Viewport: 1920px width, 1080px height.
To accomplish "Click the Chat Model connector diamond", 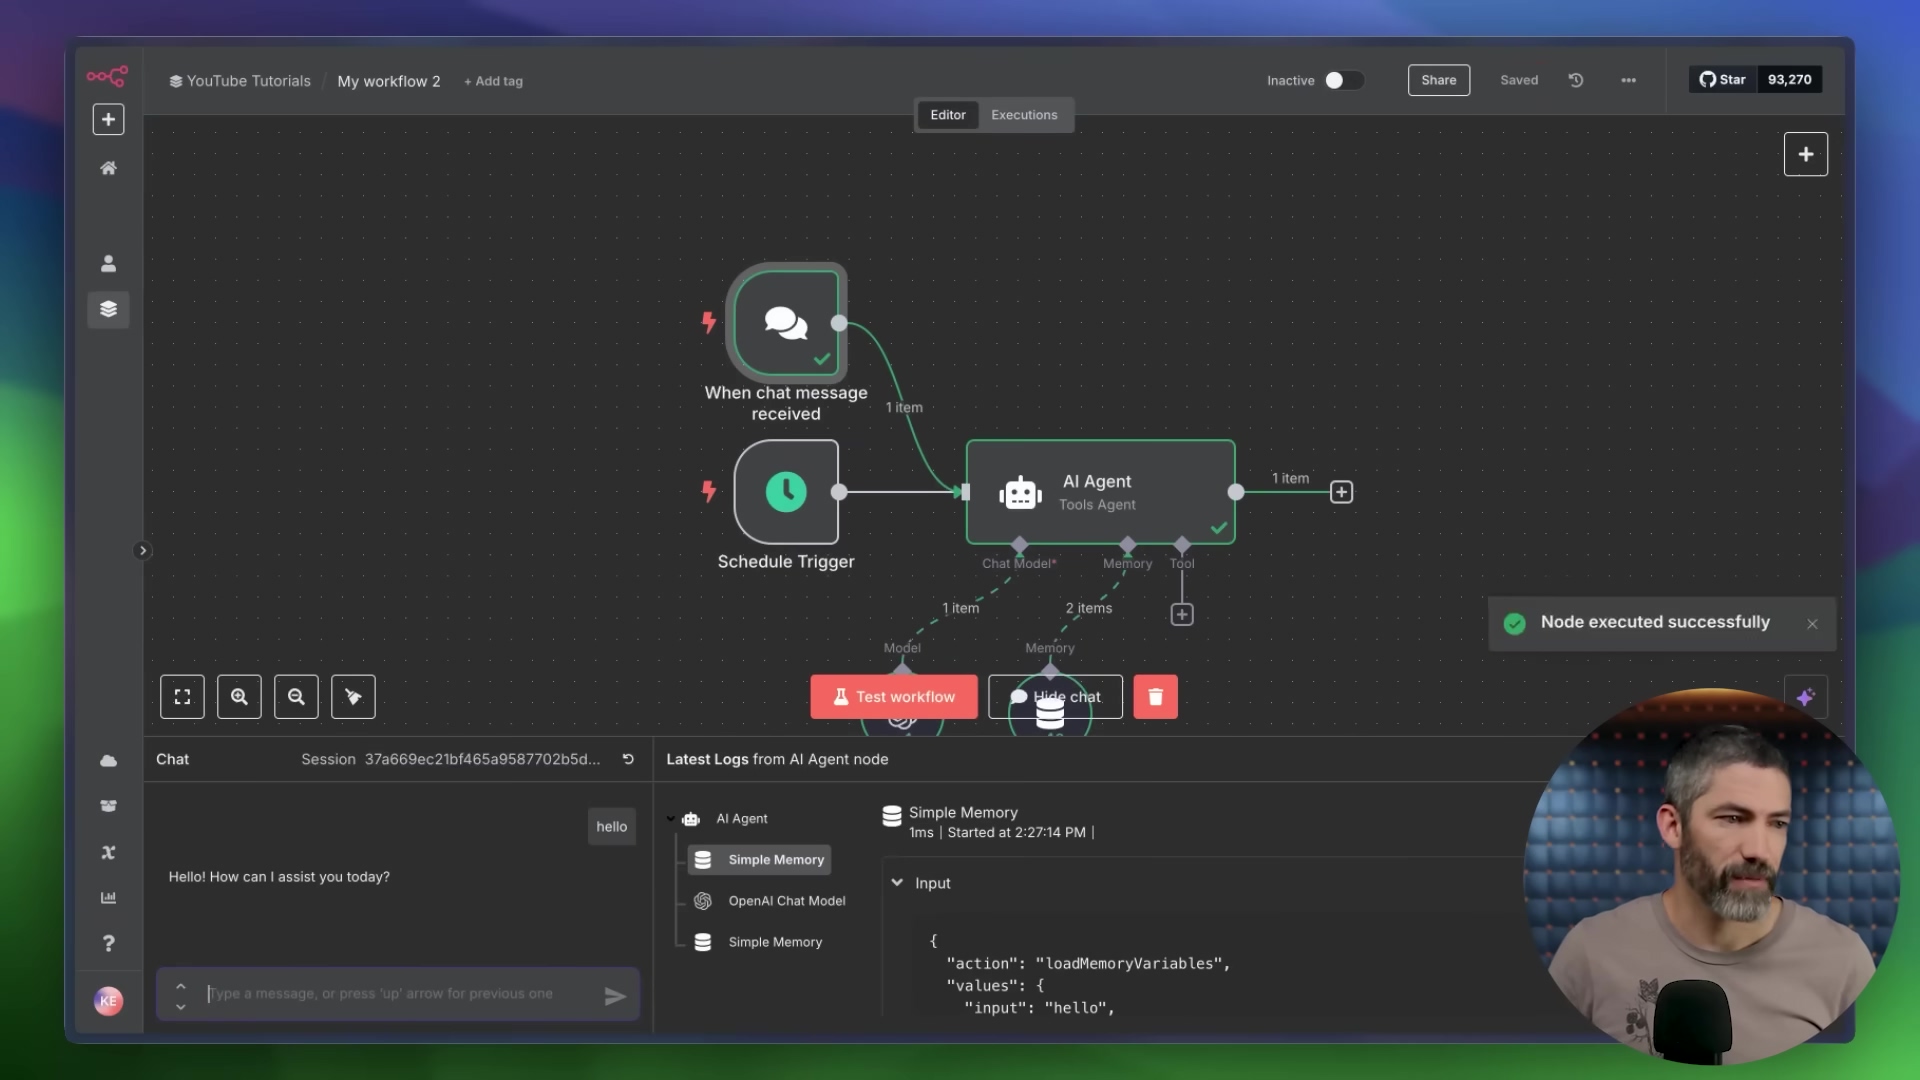I will [x=1019, y=545].
